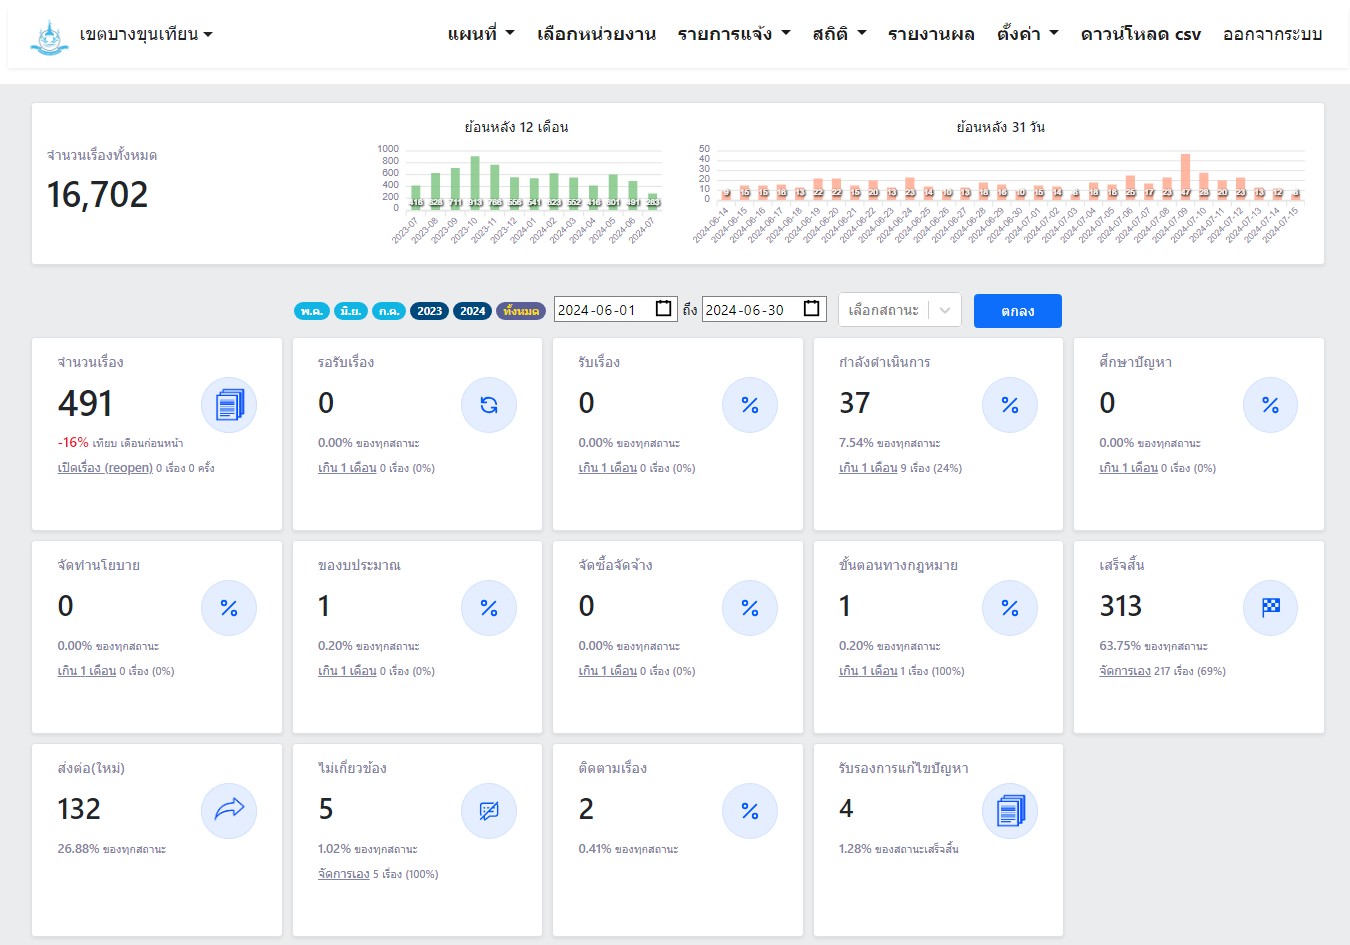
Task: Expand the รายการแจ้ง menu dropdown
Action: 733,34
